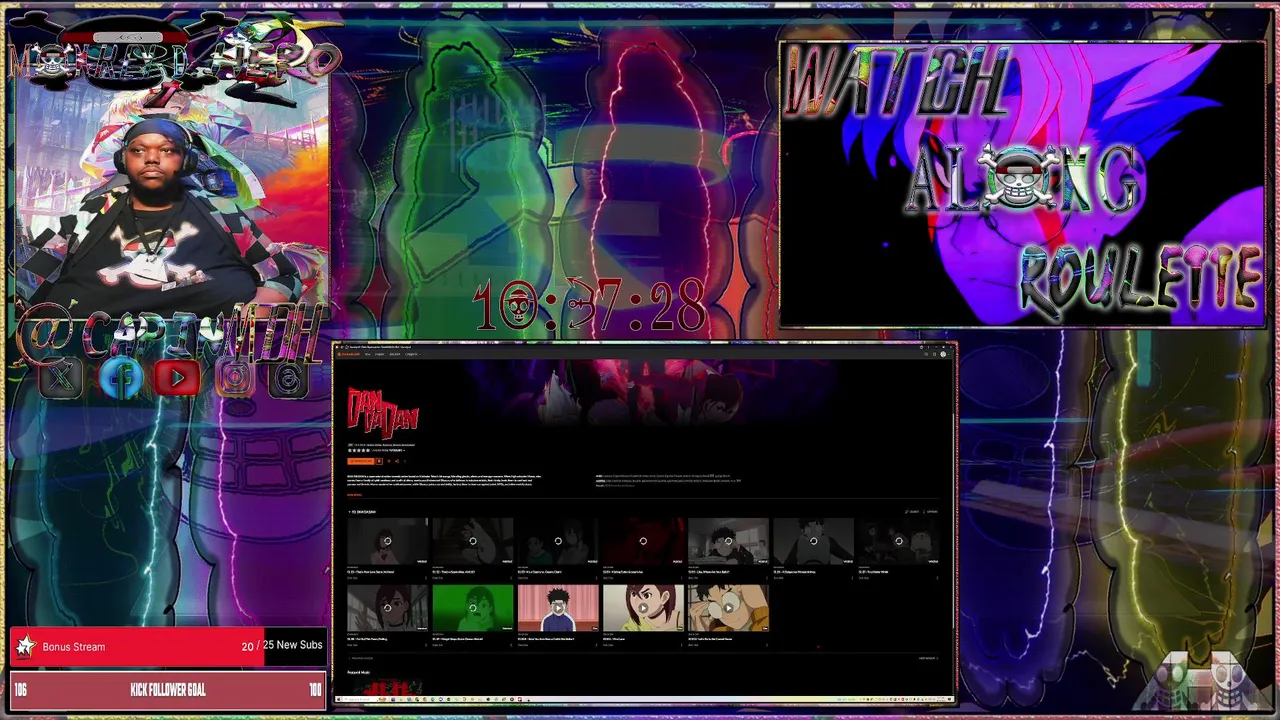Open the episode list Options menu
Image resolution: width=1280 pixels, height=720 pixels.
[x=930, y=512]
